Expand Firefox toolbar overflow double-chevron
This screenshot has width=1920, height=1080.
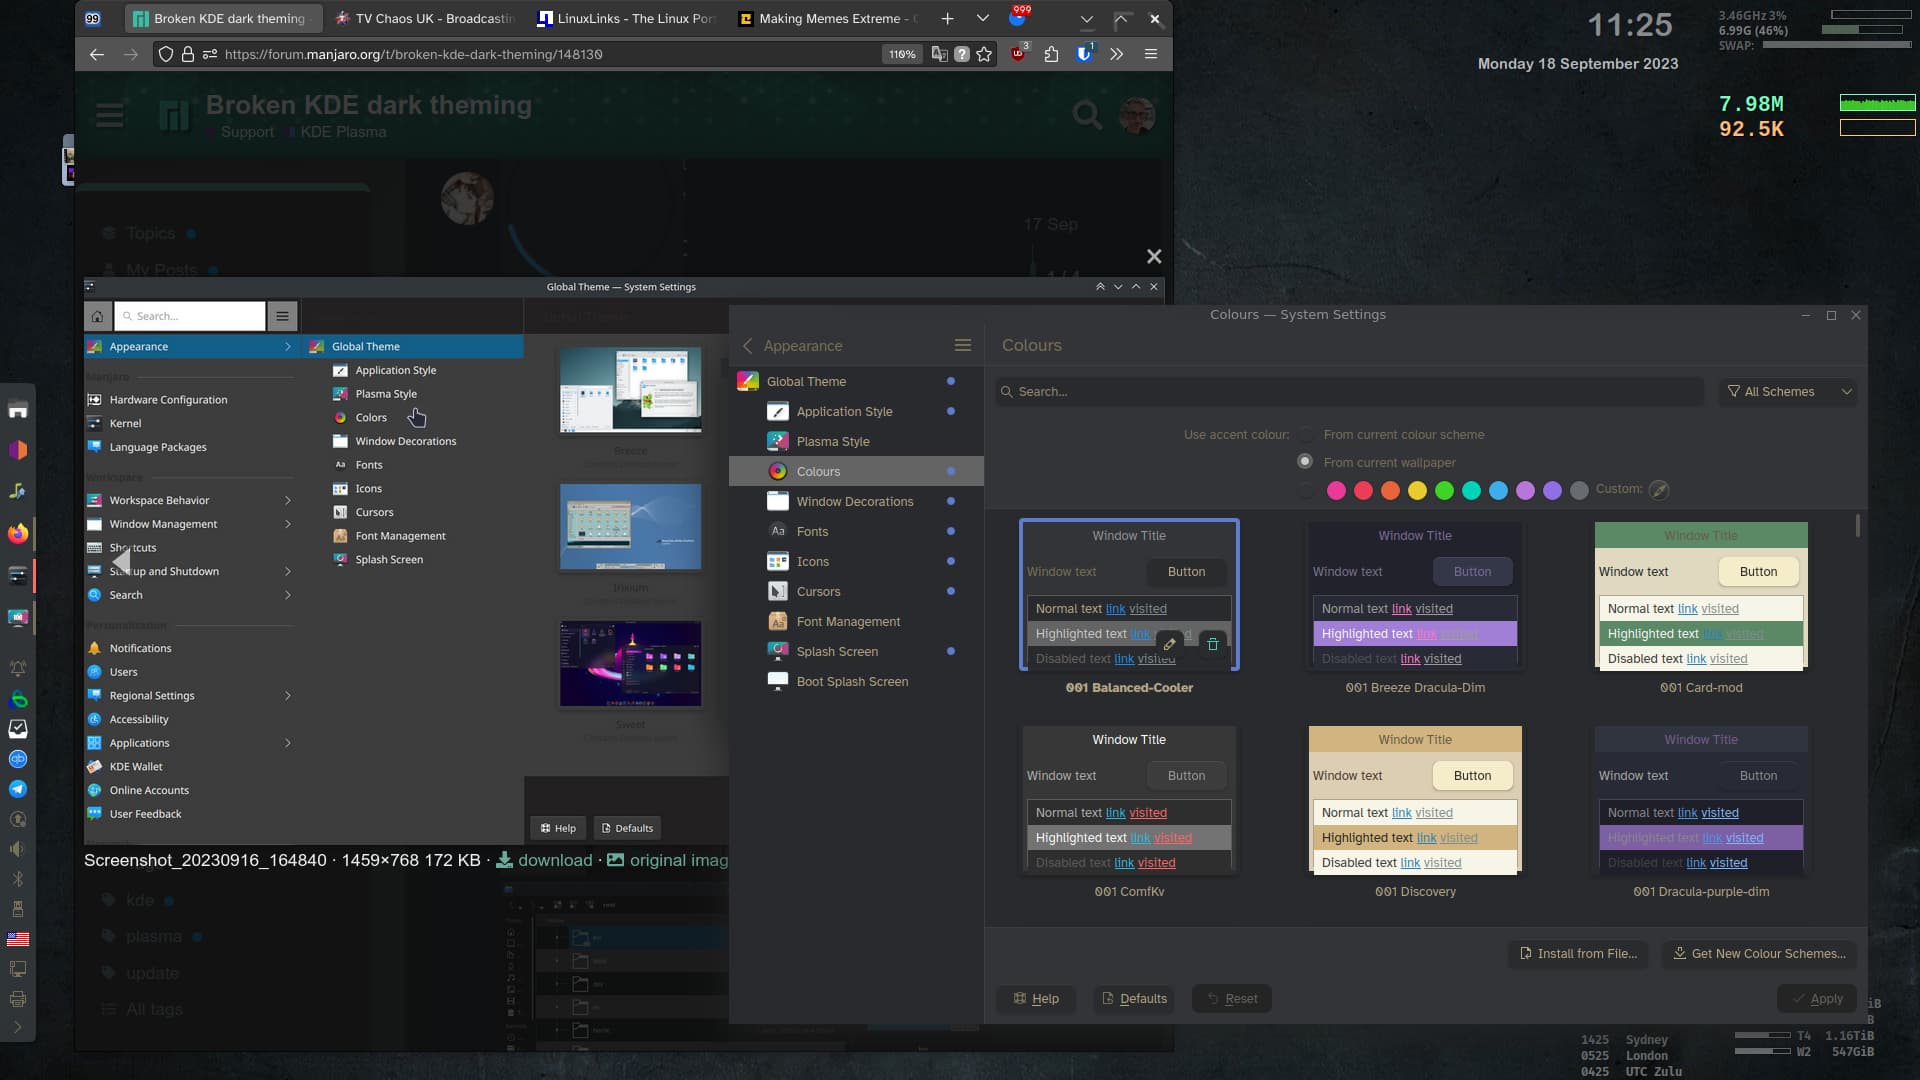coord(1117,54)
